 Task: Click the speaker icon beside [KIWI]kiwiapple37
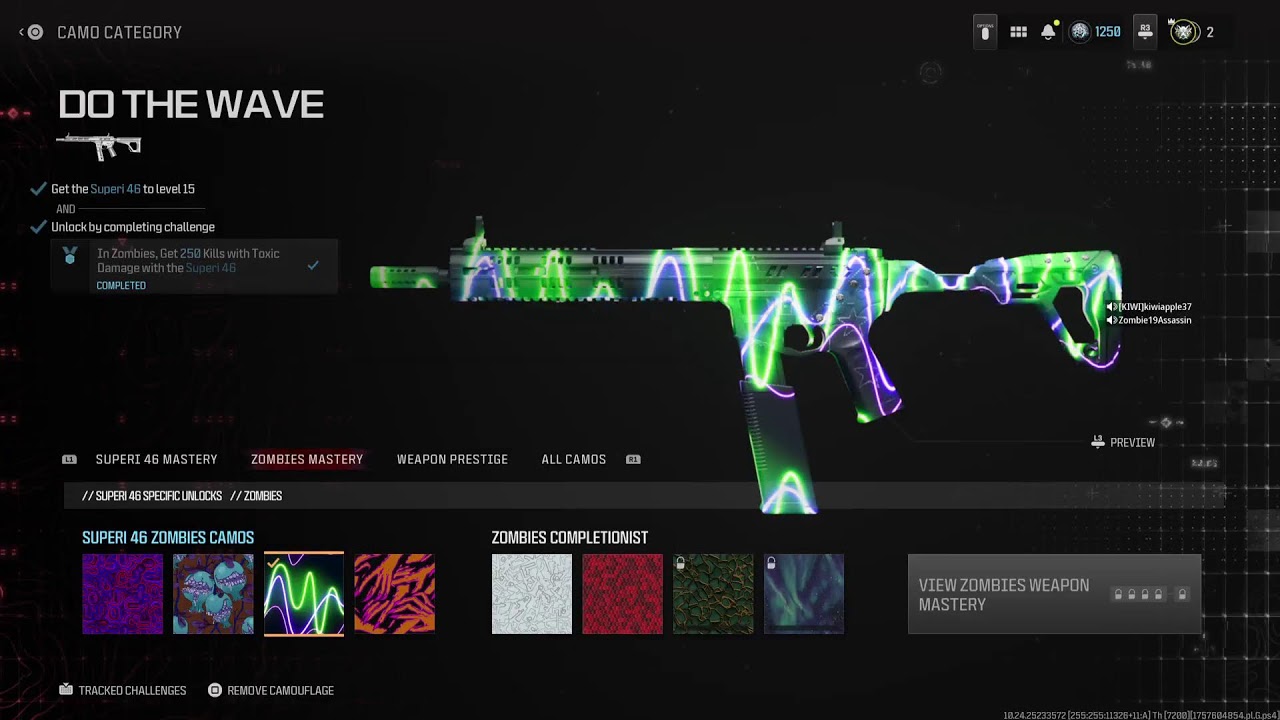pos(1111,307)
